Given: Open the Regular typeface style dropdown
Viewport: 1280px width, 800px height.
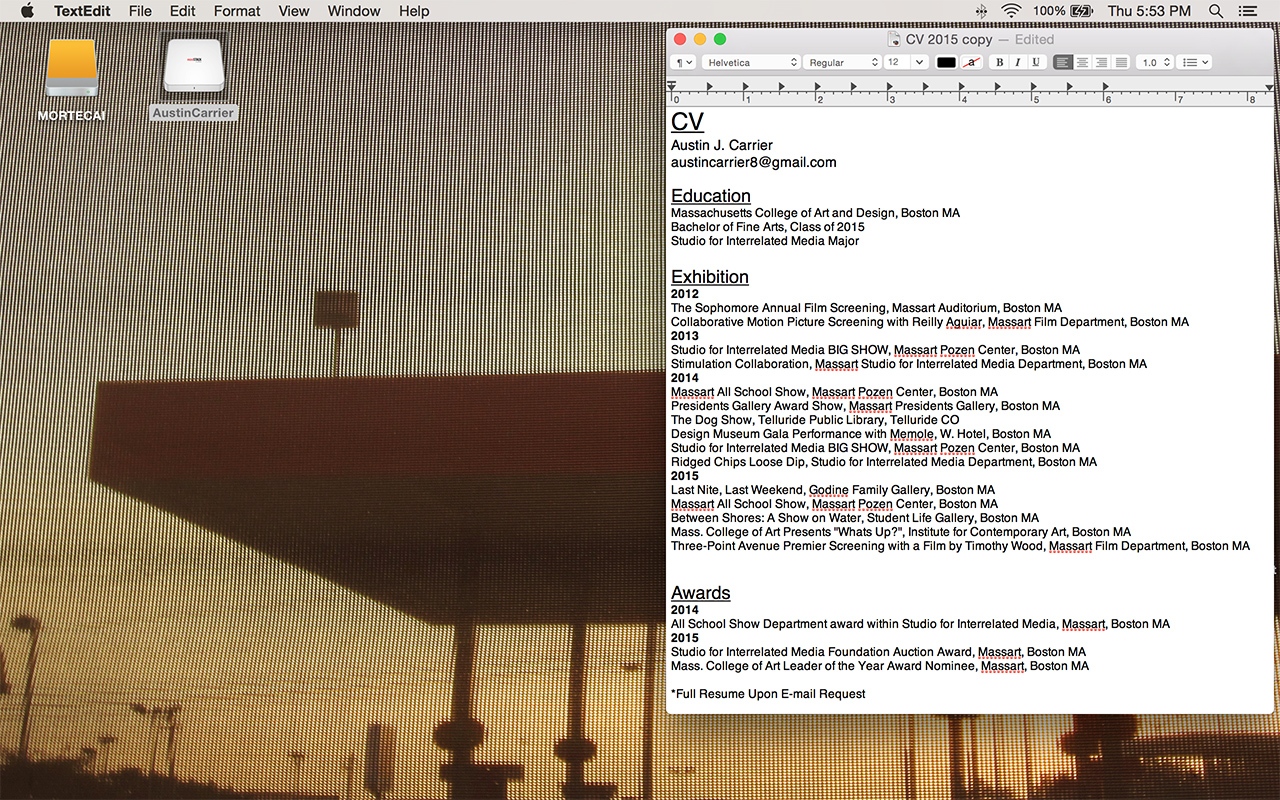Looking at the screenshot, I should point(843,62).
